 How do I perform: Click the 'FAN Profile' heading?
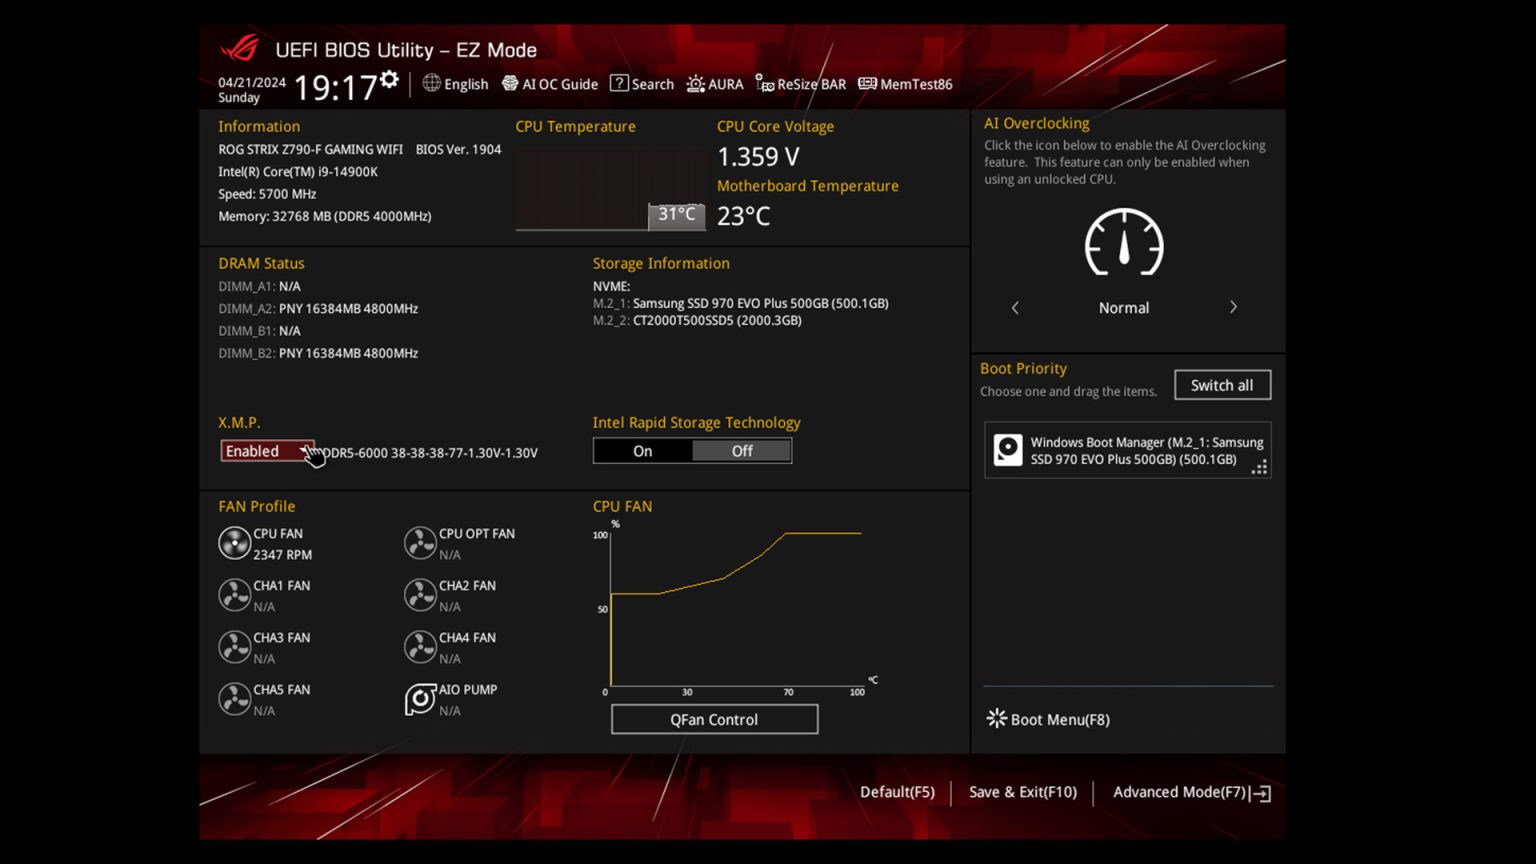(x=256, y=506)
